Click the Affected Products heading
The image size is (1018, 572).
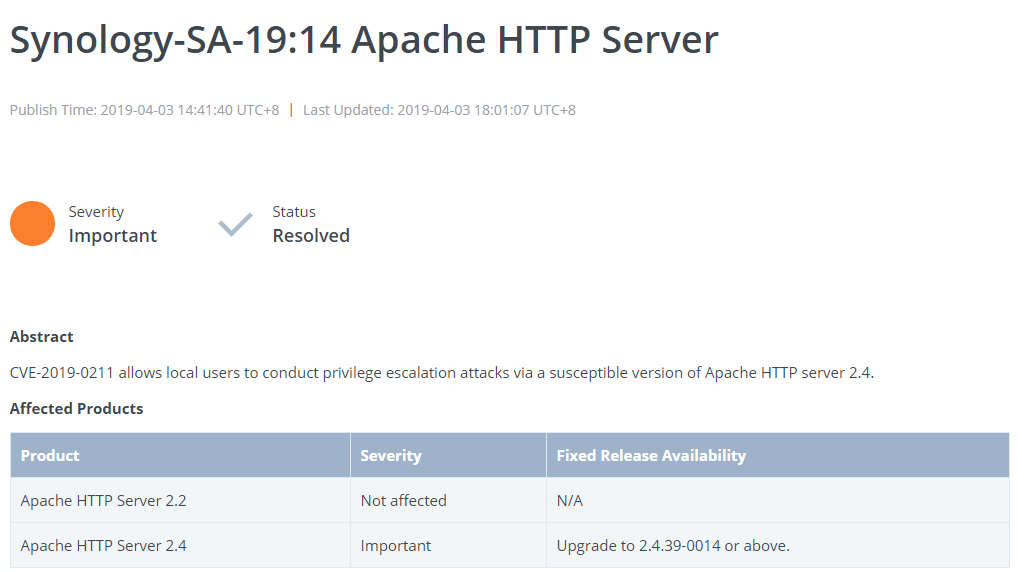point(77,408)
